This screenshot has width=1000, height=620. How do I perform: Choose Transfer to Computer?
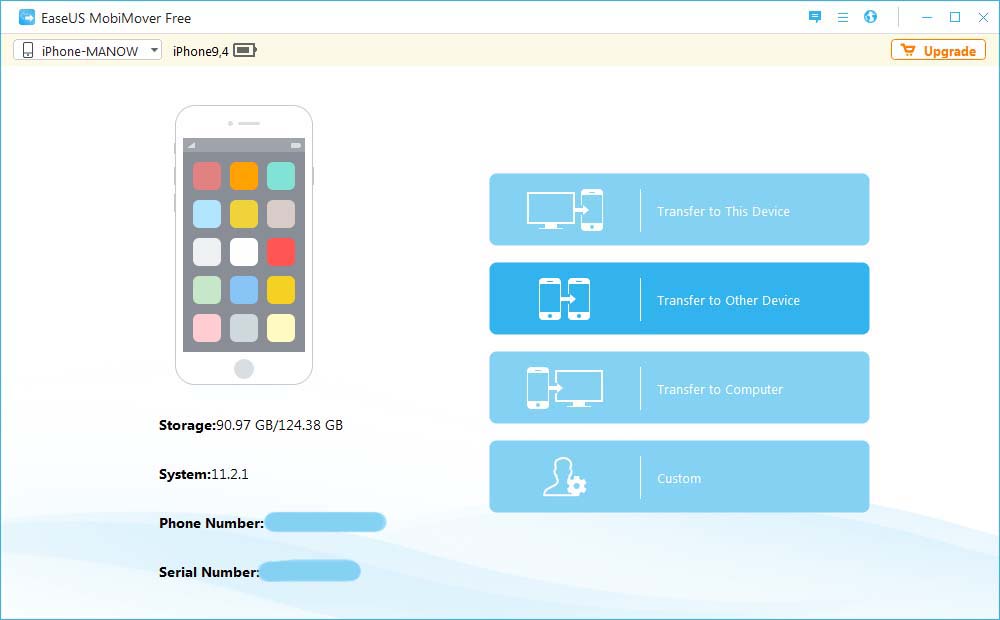point(718,388)
